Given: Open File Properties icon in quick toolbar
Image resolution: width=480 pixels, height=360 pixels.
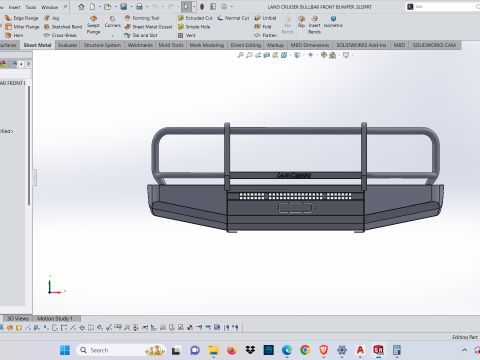Looking at the screenshot, I should 213,7.
